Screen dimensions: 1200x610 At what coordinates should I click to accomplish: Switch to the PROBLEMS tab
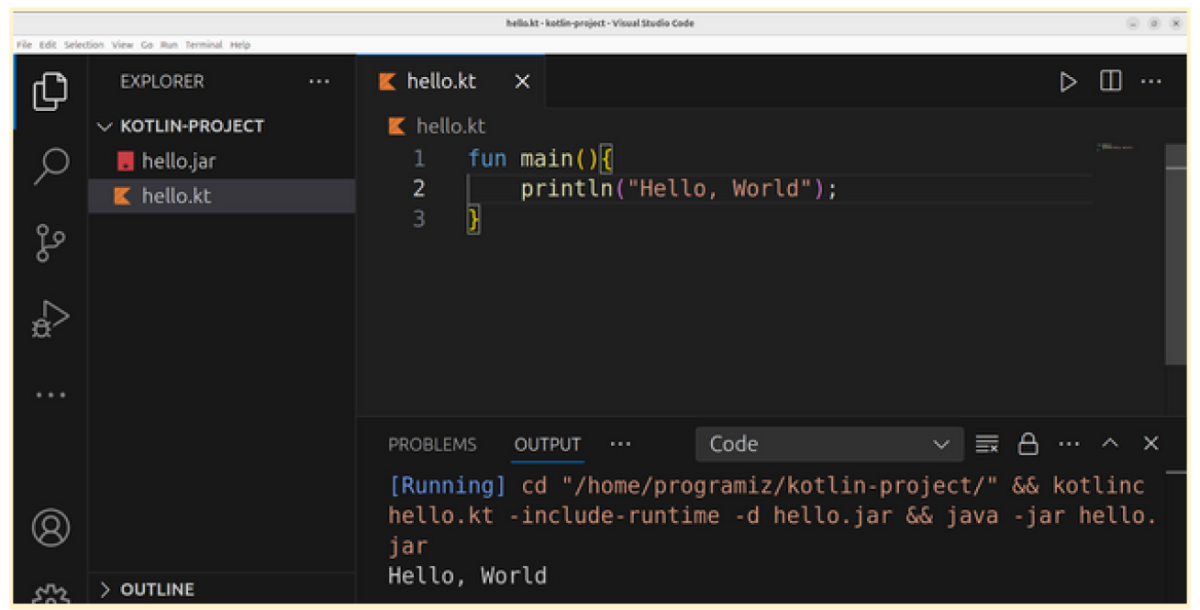pos(433,444)
